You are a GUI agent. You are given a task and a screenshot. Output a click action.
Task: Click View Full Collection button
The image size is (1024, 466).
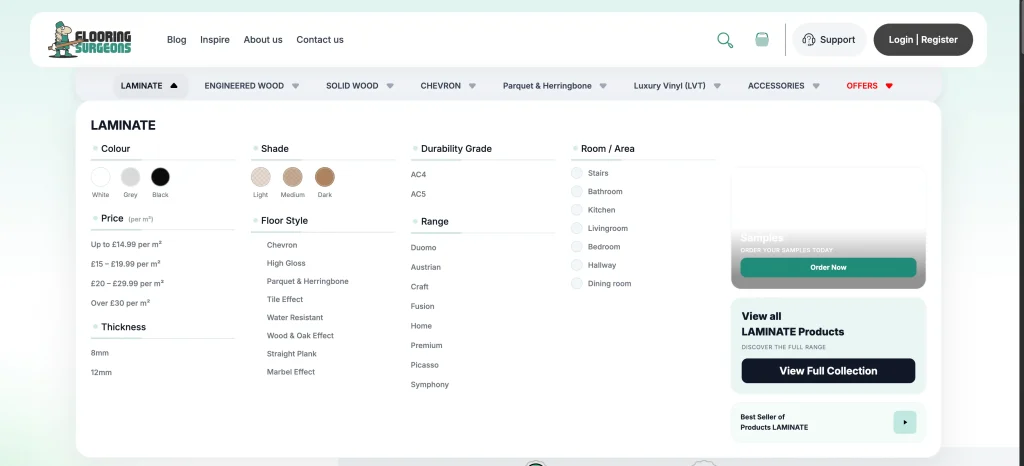tap(828, 371)
